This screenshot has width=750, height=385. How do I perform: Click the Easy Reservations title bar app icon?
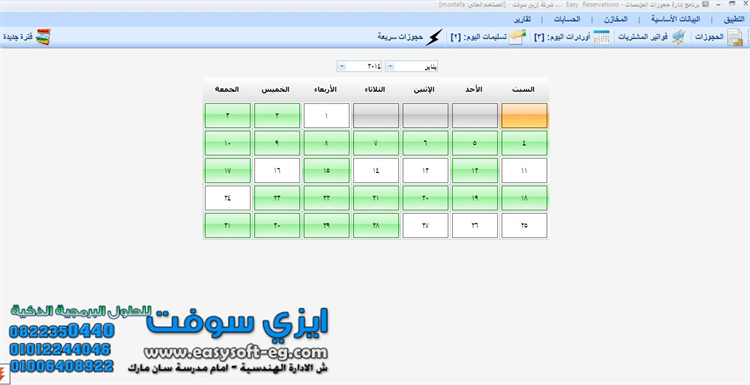tap(705, 4)
